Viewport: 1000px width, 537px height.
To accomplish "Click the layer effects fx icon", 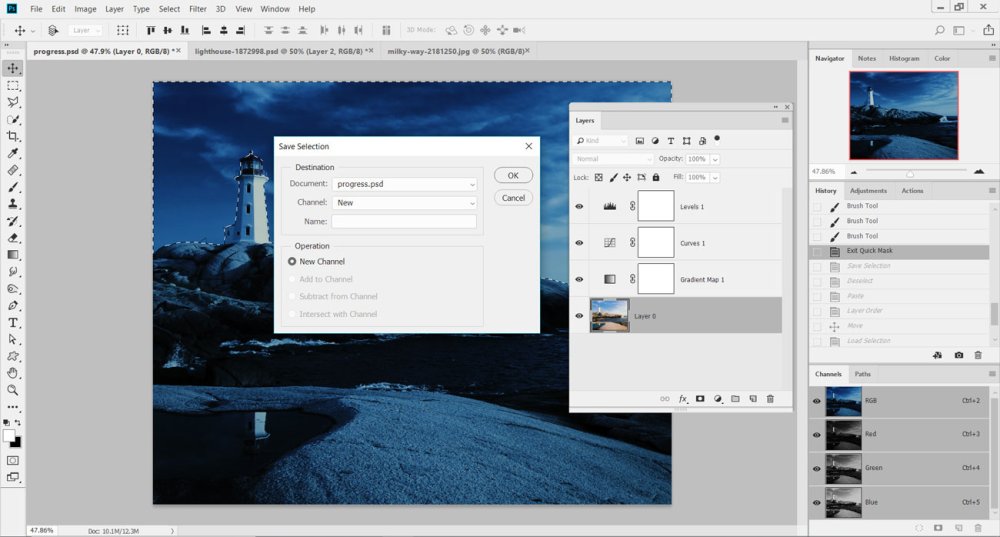I will pyautogui.click(x=682, y=399).
